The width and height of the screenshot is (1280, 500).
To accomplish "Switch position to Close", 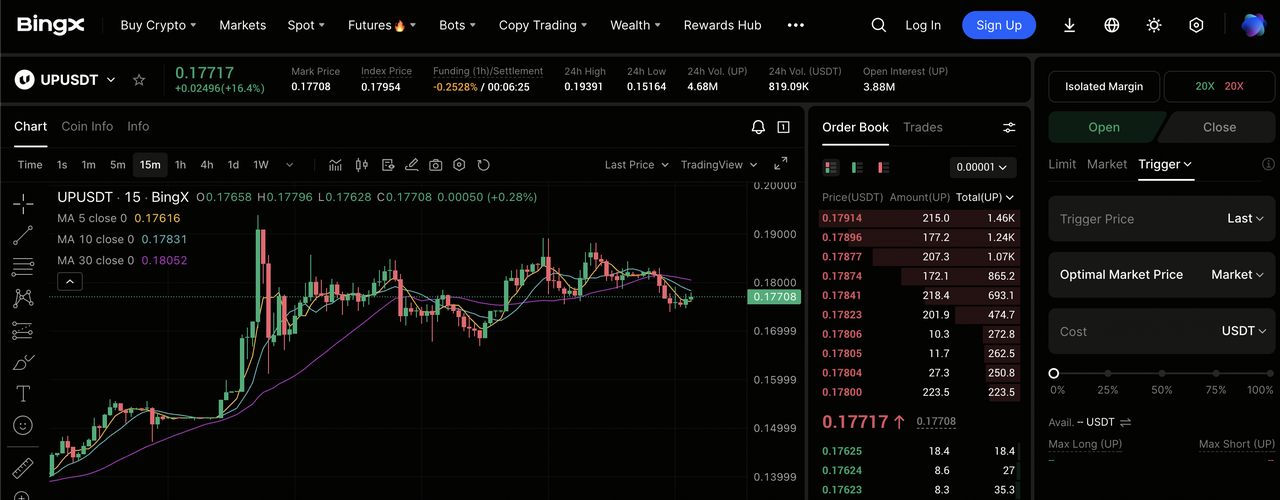I will coord(1219,127).
